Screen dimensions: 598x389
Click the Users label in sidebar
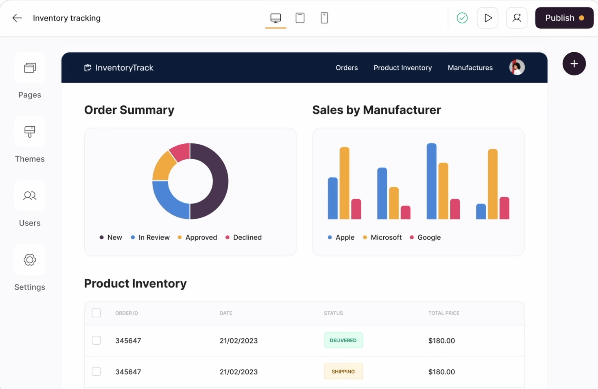point(30,223)
